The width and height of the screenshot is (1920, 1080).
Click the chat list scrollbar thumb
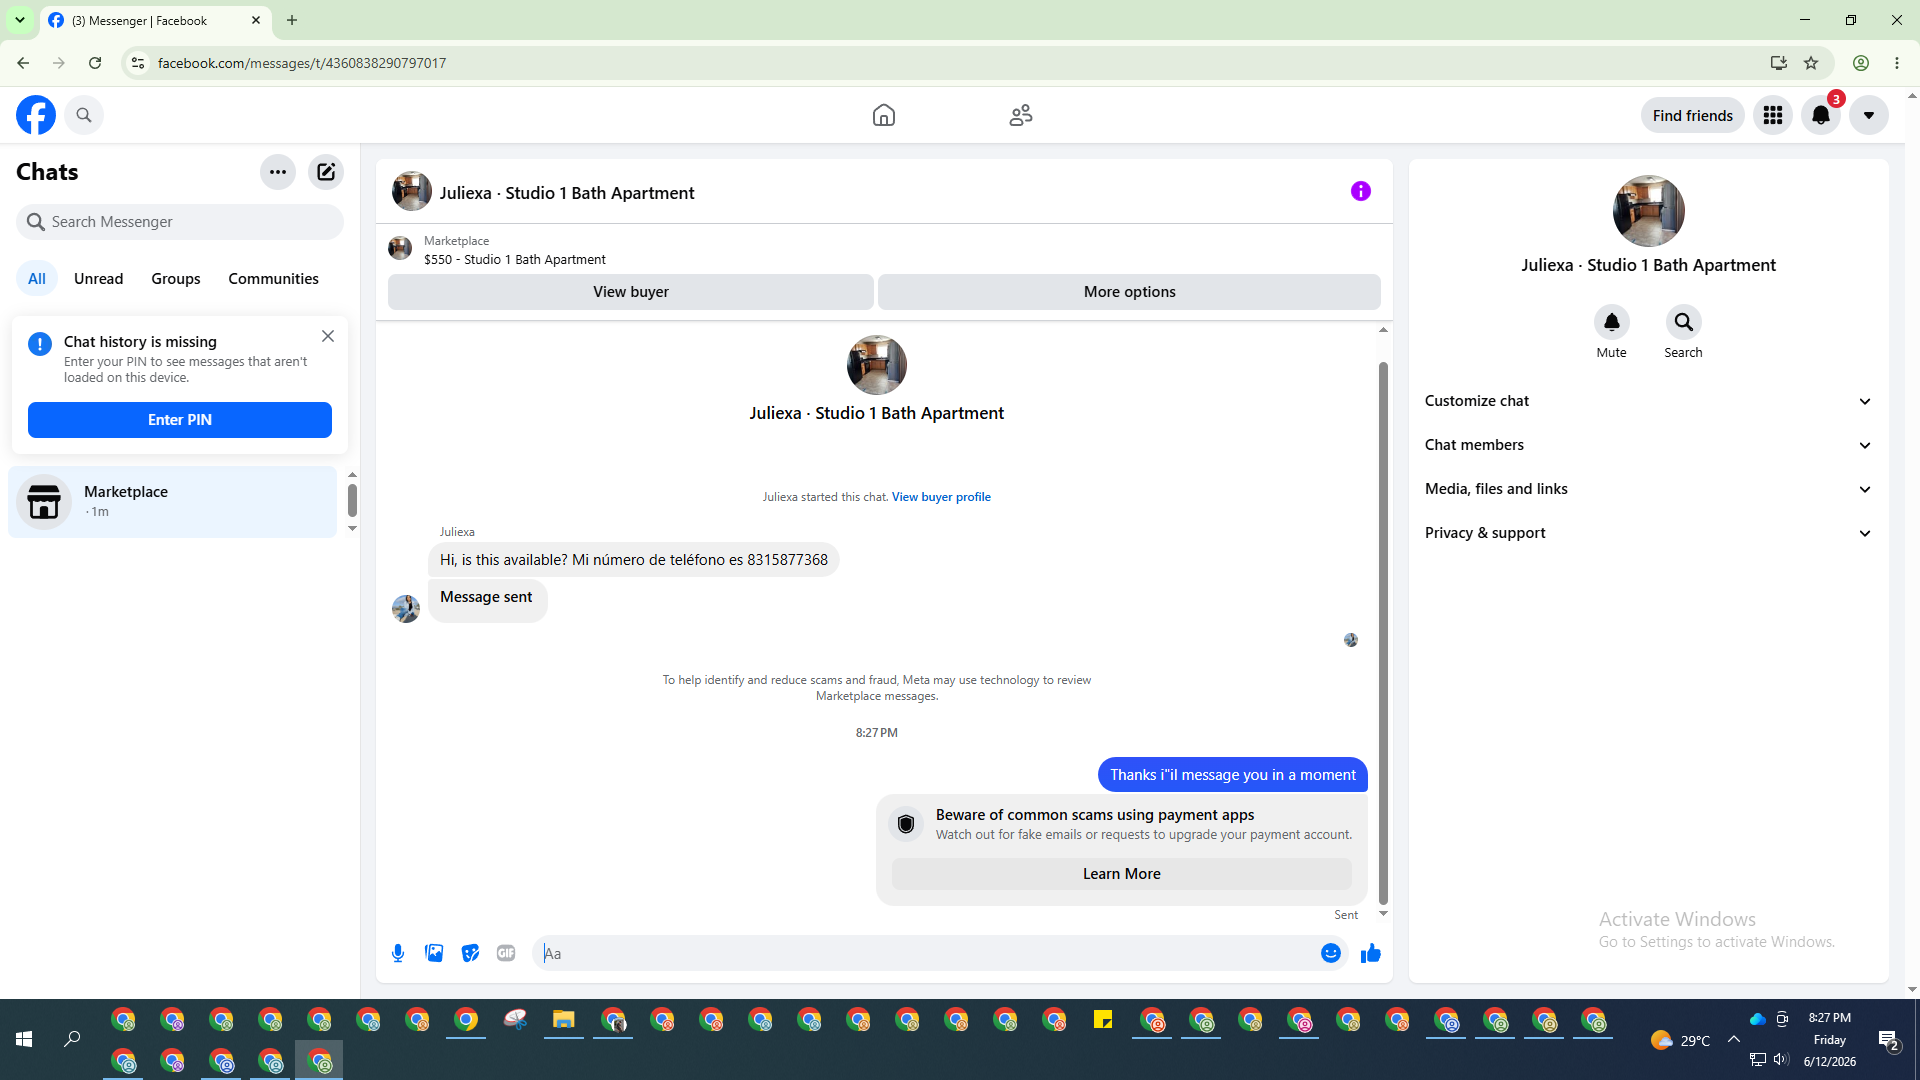click(x=352, y=500)
